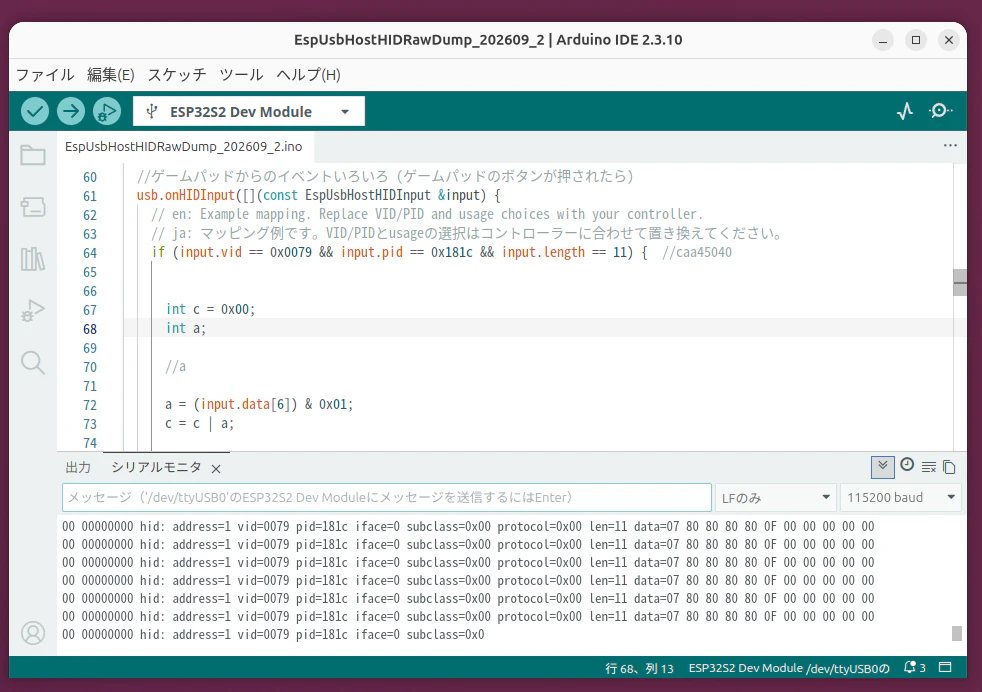Open the LF-only line ending dropdown
Viewport: 982px width, 692px height.
point(775,498)
